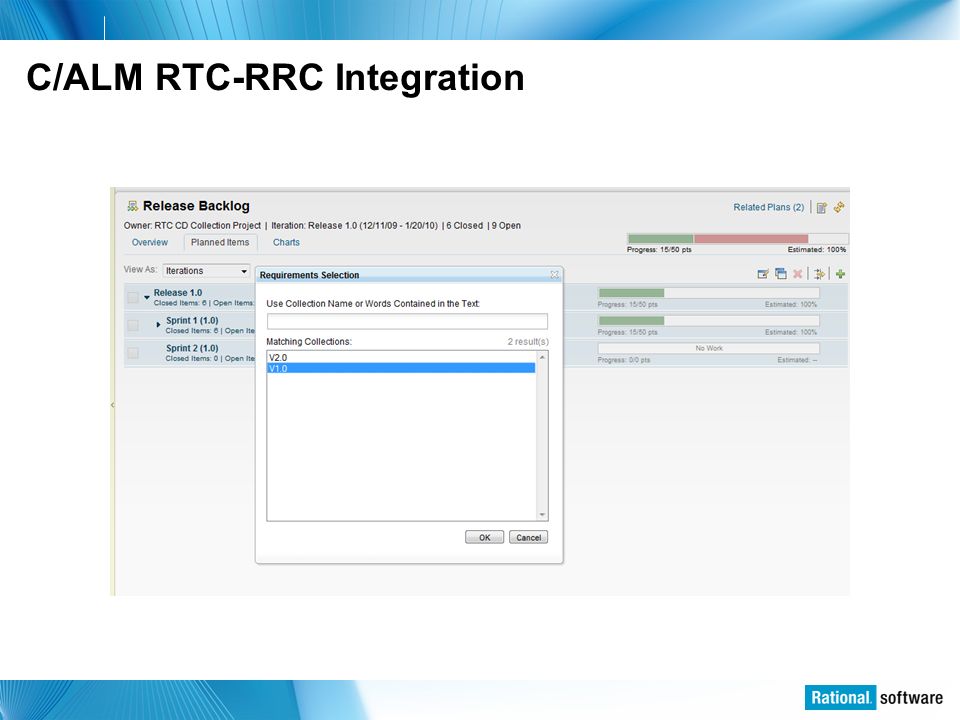The height and width of the screenshot is (720, 960).
Task: Toggle the Sprint 2 (1.0) row checkbox
Action: tap(133, 353)
